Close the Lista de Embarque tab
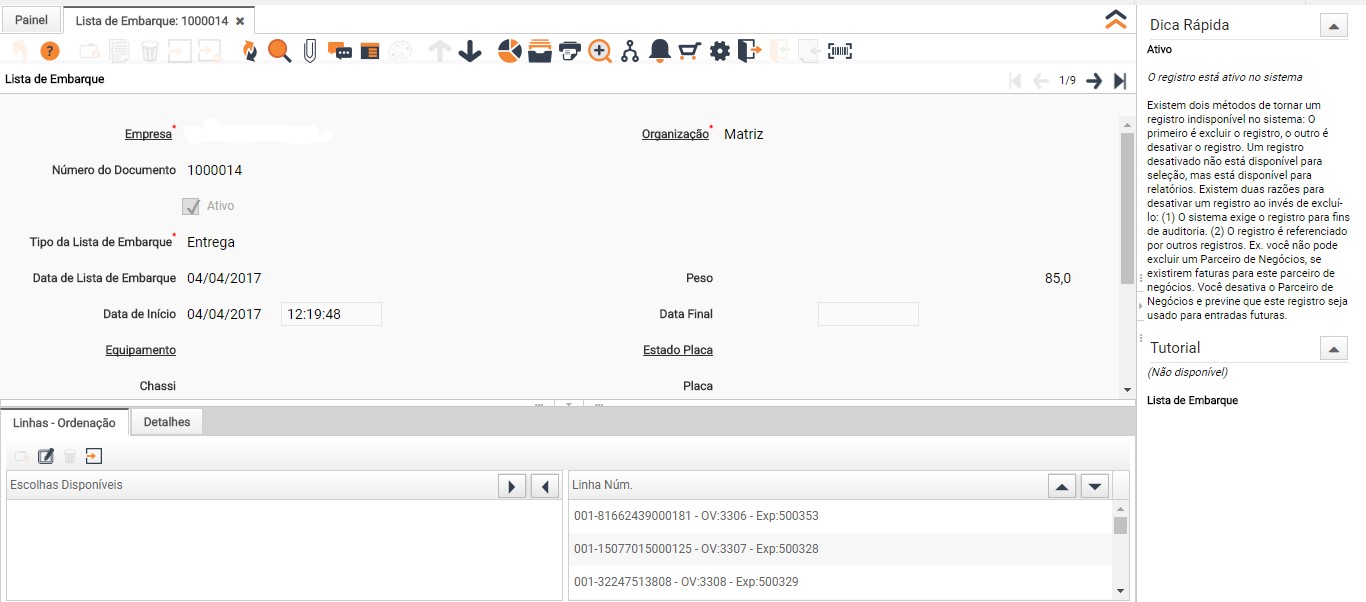This screenshot has height=602, width=1366. pos(240,20)
